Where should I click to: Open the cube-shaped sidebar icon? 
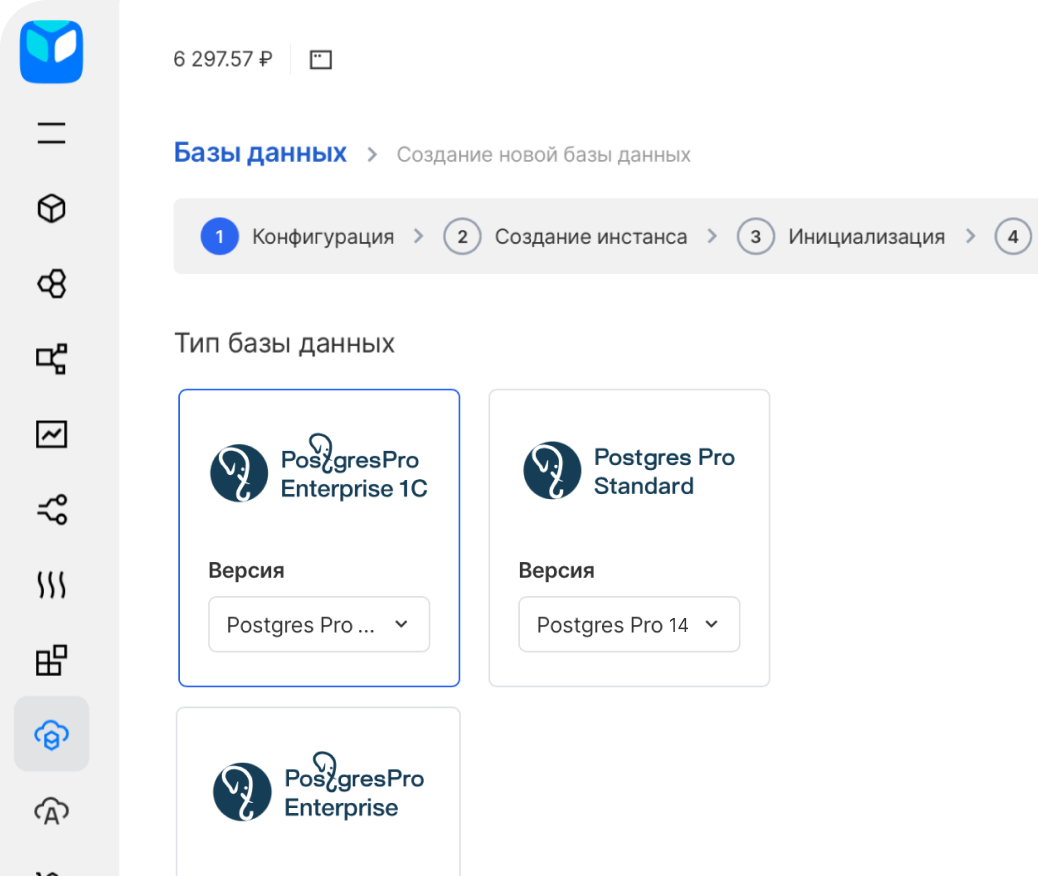(52, 209)
